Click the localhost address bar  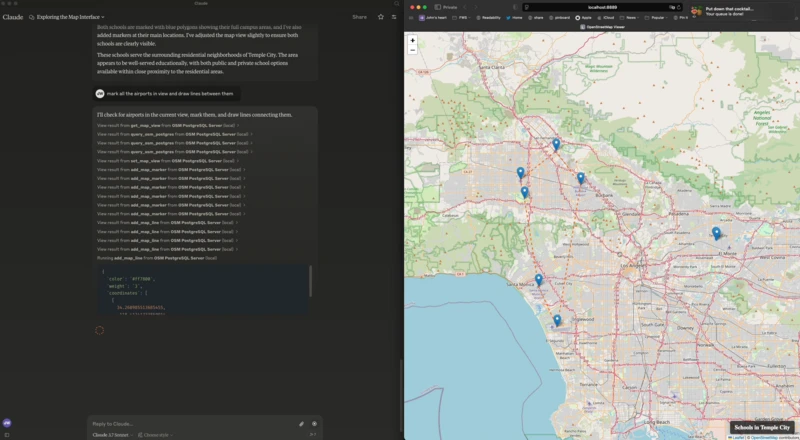click(603, 7)
